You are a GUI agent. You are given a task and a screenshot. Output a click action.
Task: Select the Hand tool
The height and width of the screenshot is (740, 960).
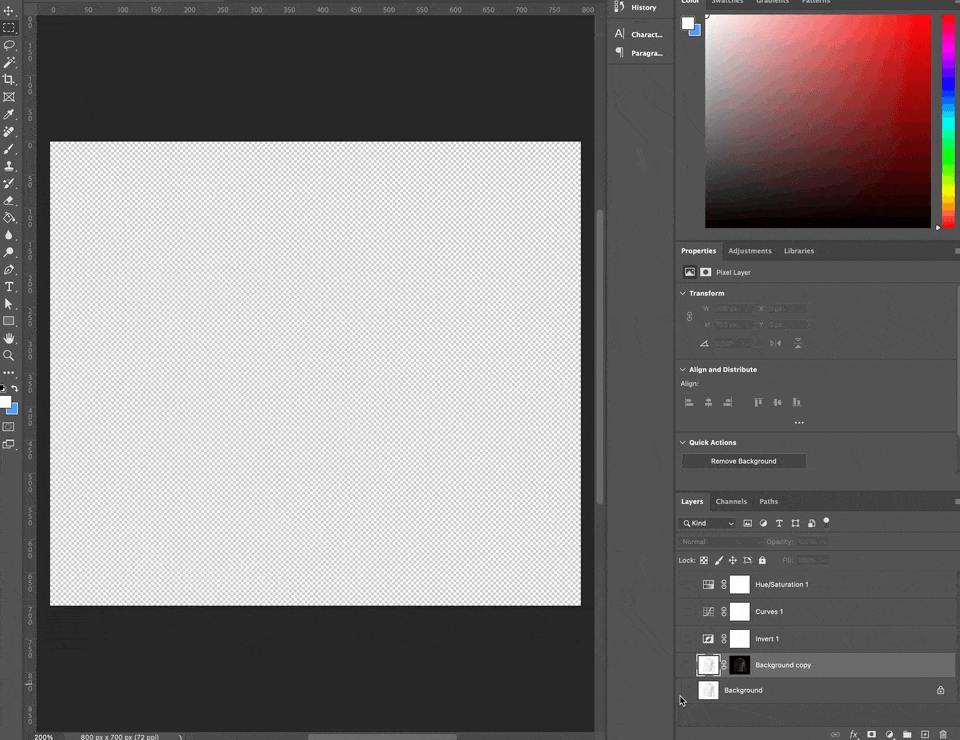[9, 338]
